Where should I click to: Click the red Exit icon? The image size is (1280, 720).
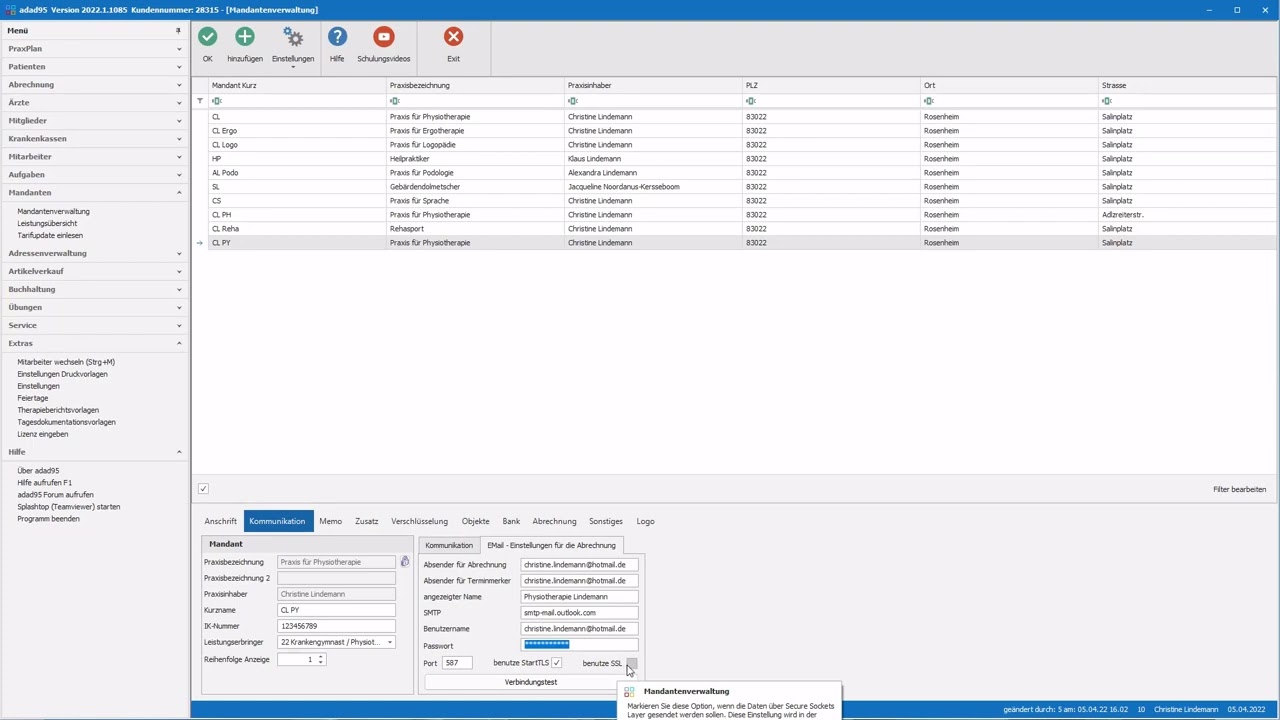(x=453, y=37)
